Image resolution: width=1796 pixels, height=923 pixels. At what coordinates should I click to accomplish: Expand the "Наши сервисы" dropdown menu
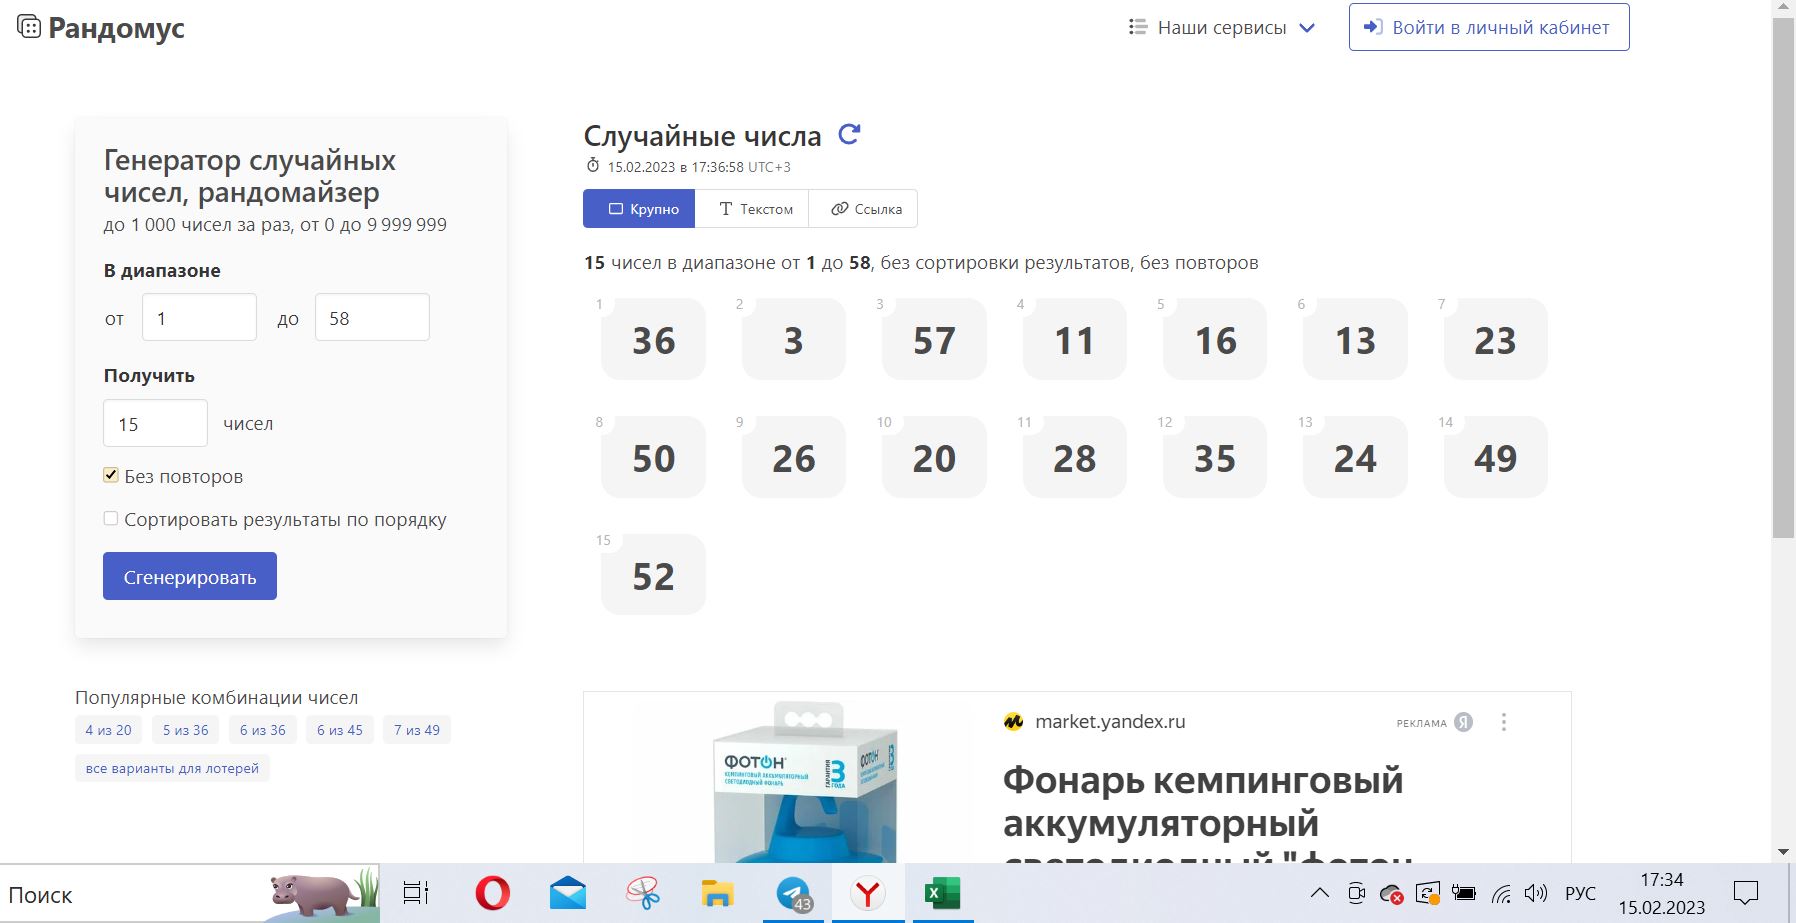click(1222, 27)
